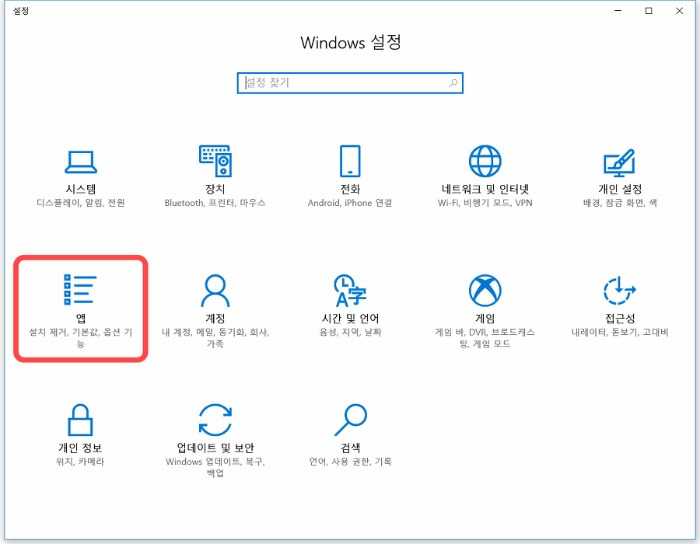Open the 개인 설정 paintbrush icon
This screenshot has height=544, width=700.
pos(620,162)
